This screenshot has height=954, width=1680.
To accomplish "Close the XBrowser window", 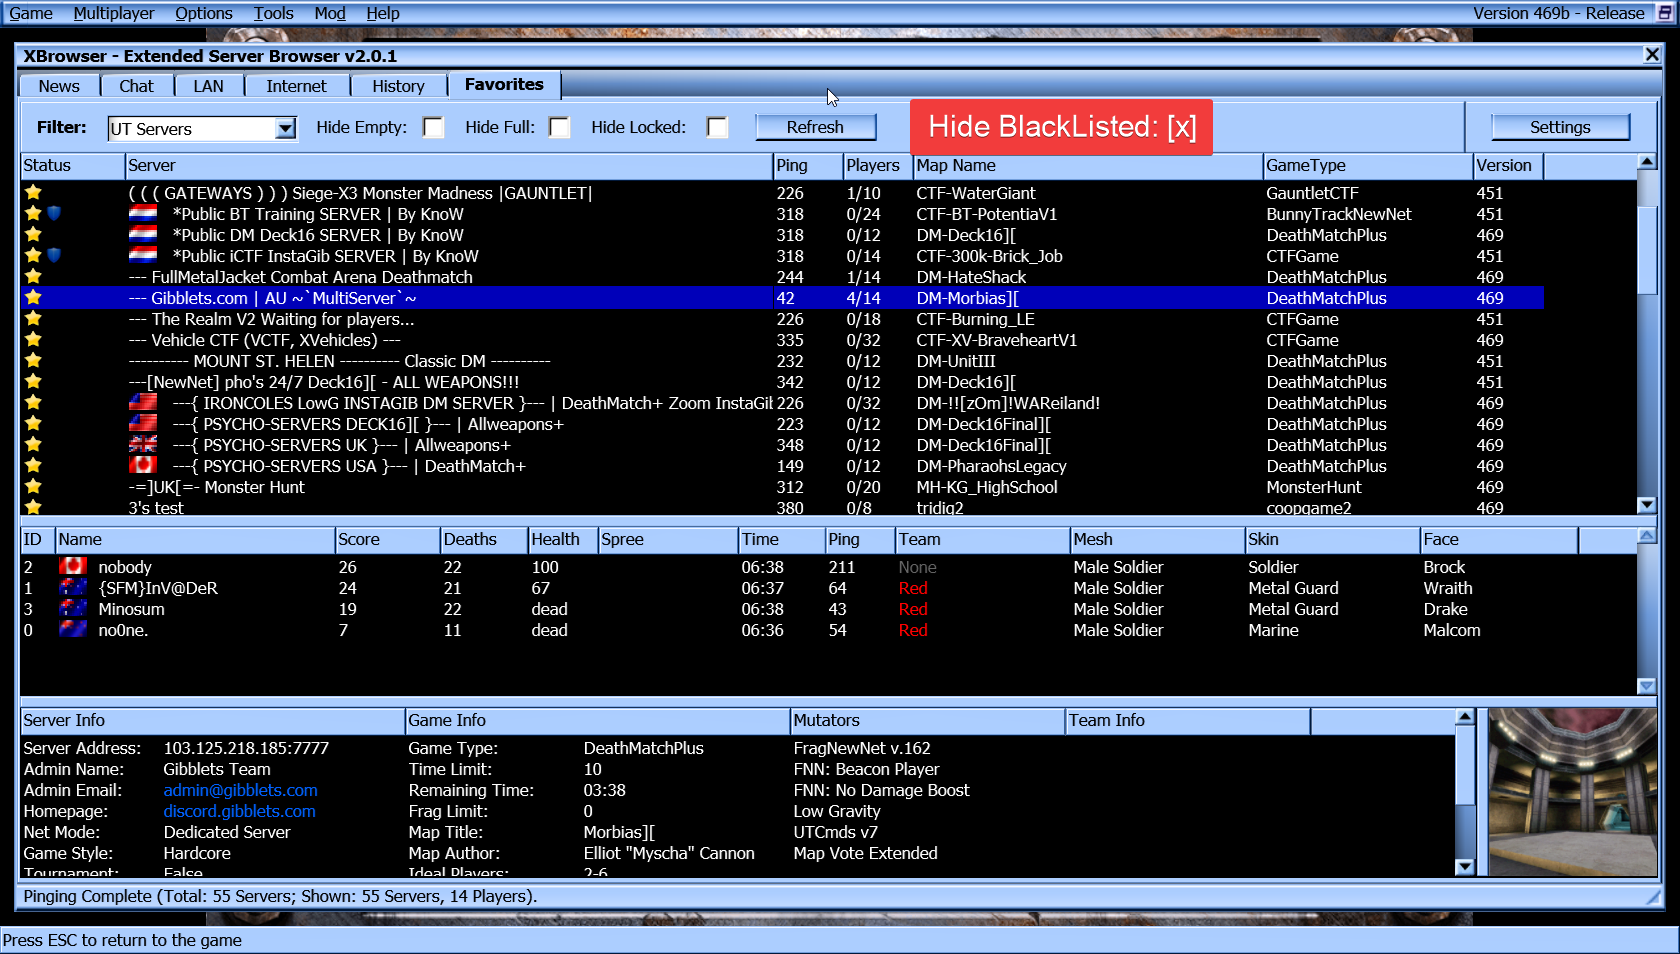I will pos(1652,55).
